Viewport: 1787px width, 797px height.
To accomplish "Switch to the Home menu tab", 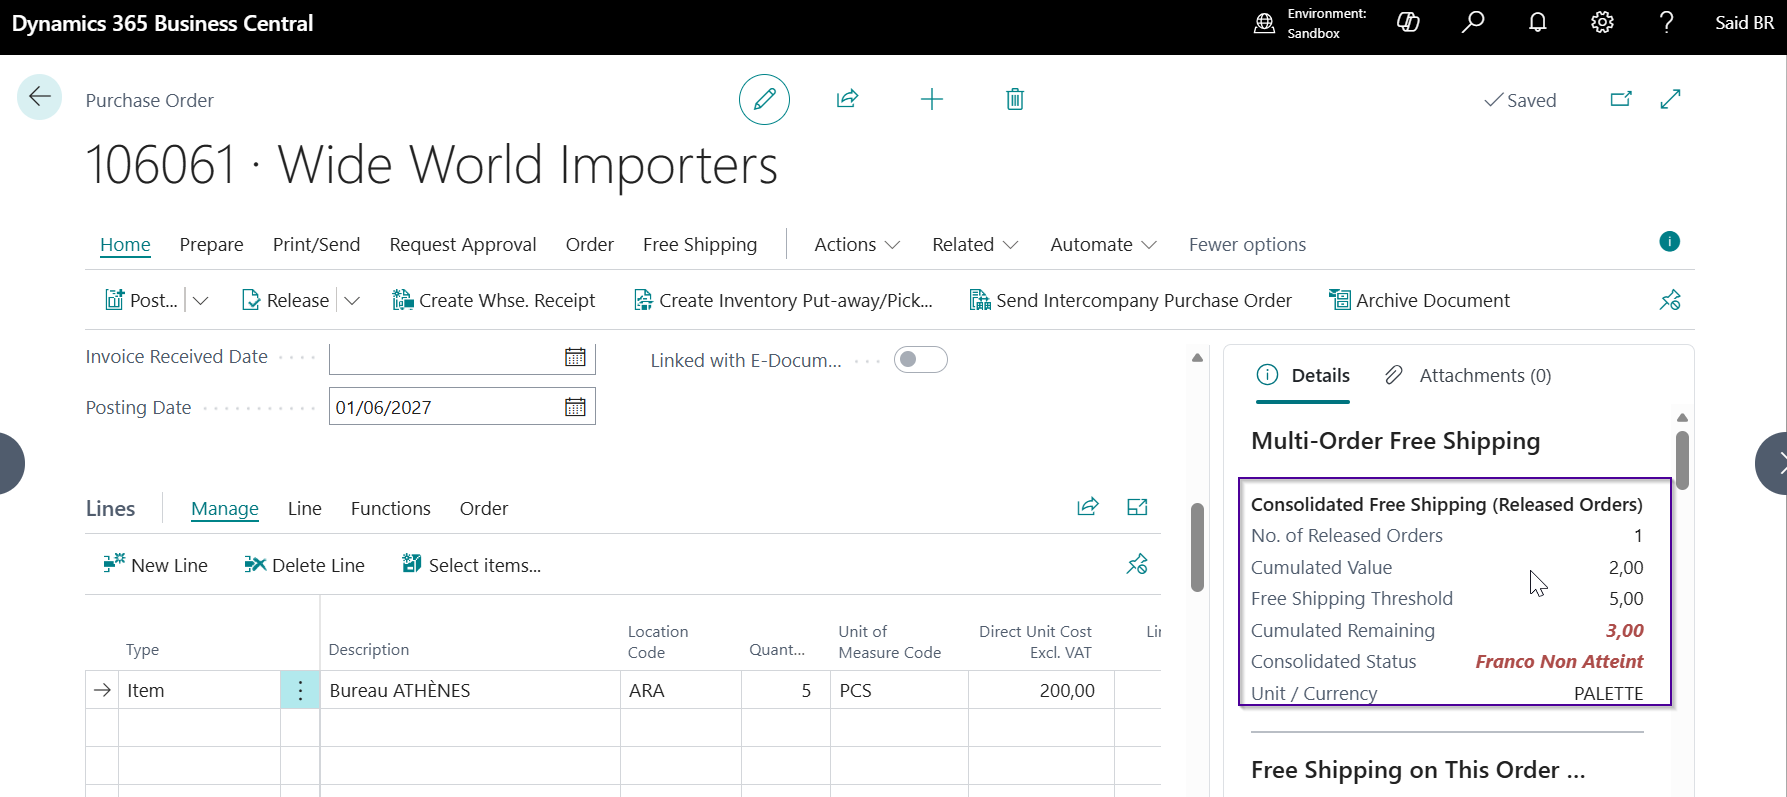I will tap(125, 245).
